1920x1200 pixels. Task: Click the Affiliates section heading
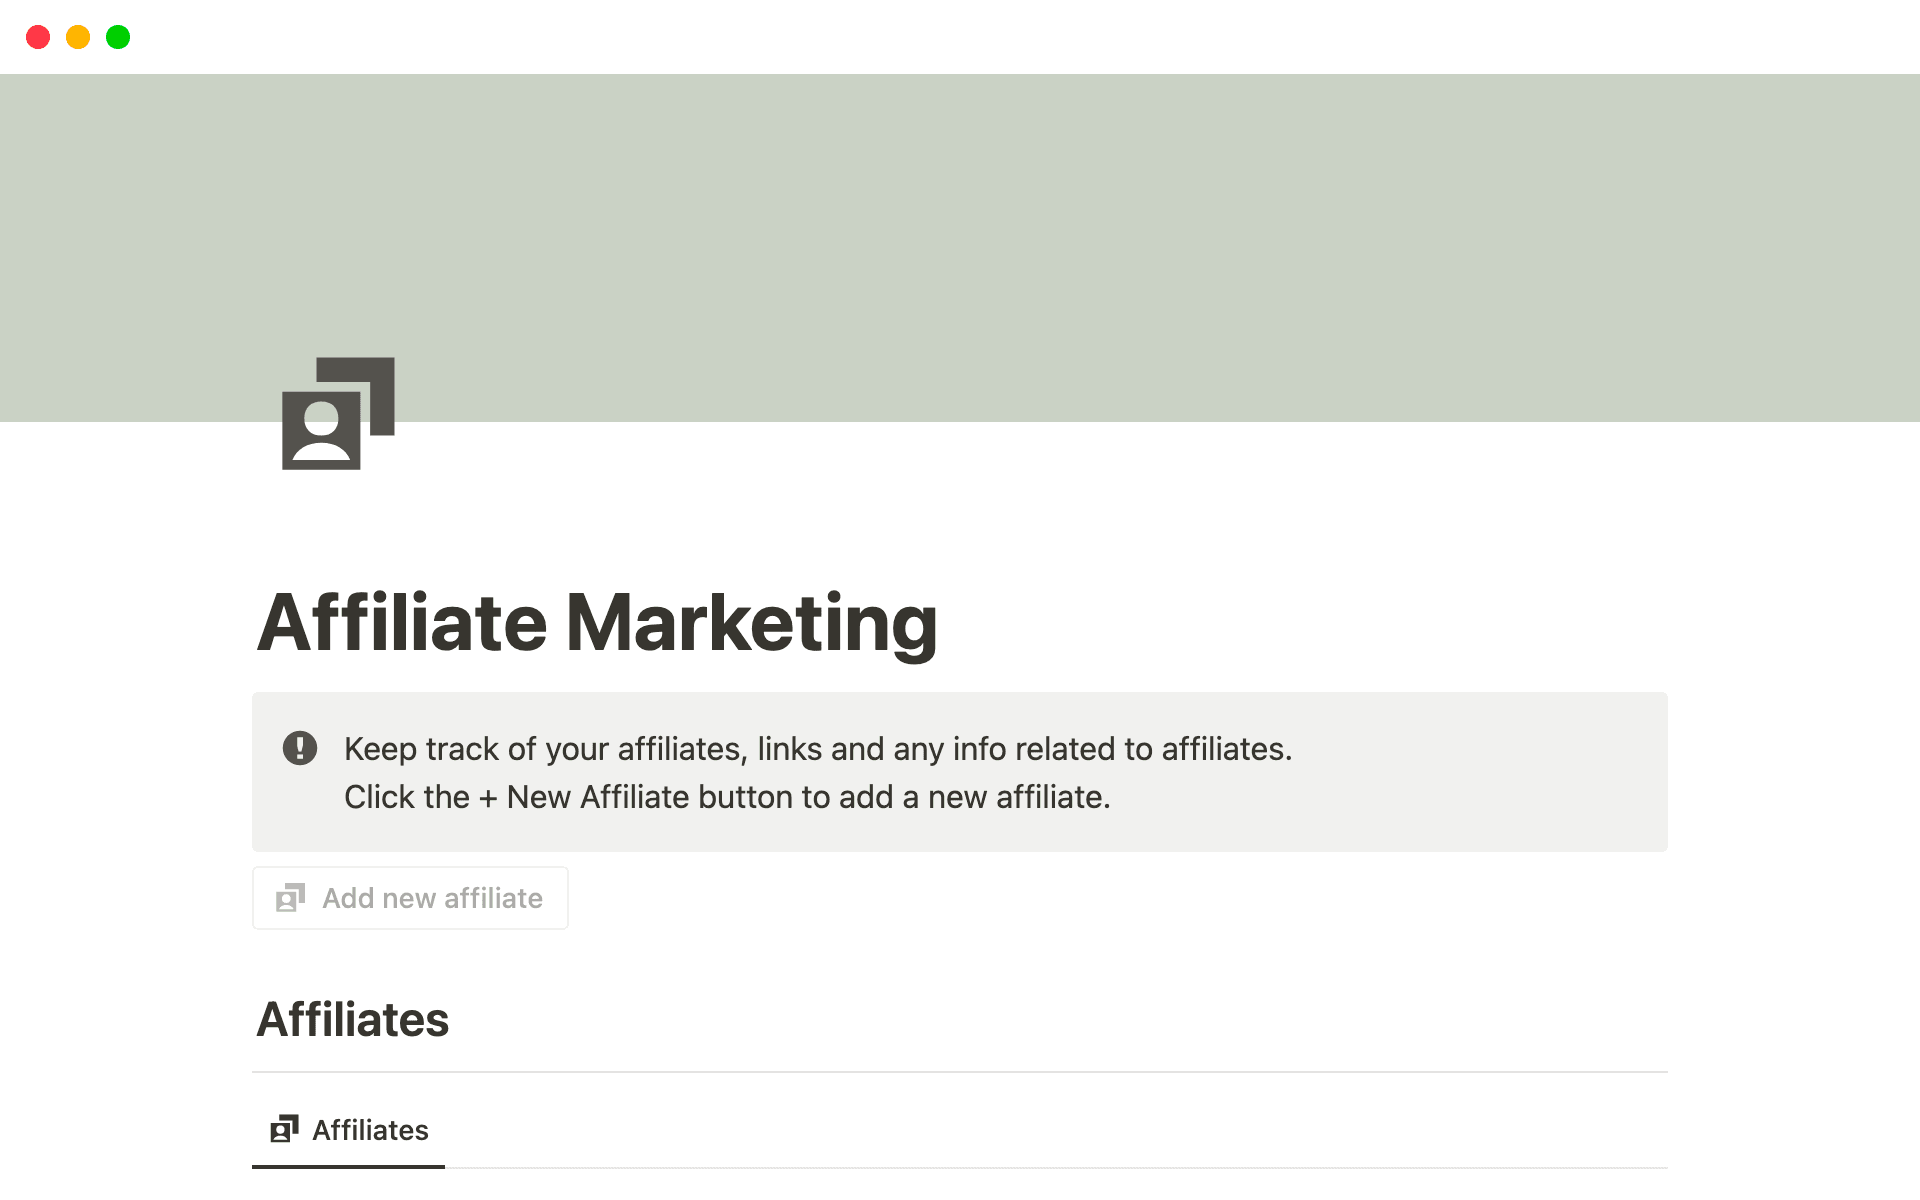[353, 1019]
